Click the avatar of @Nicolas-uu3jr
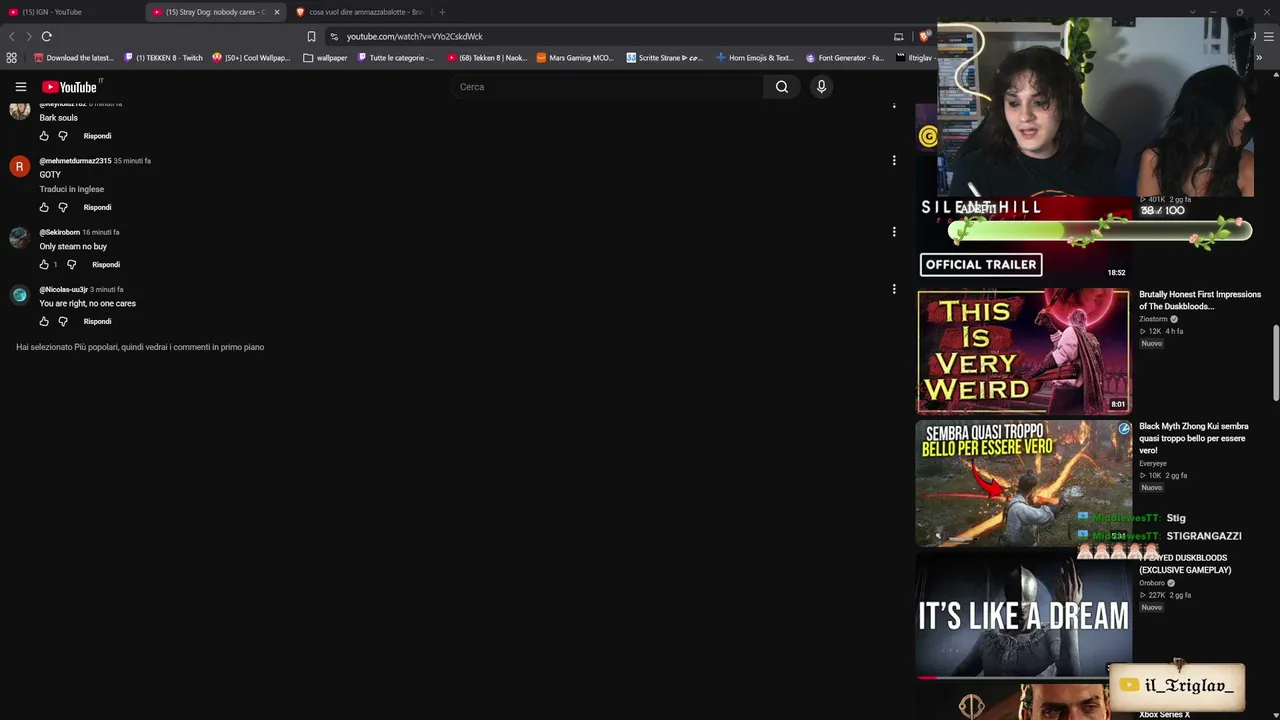Screen dimensions: 1280x720 point(19,295)
